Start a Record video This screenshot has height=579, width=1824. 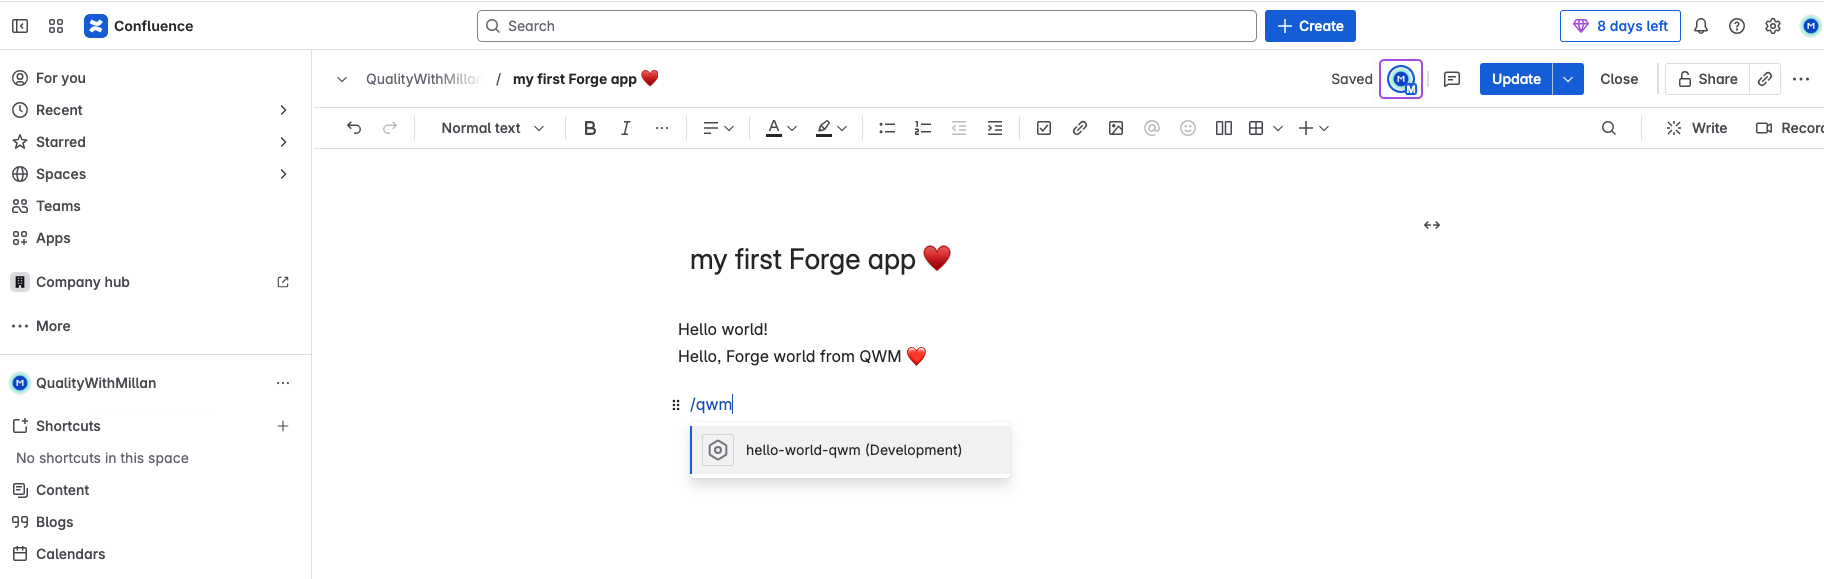pyautogui.click(x=1789, y=128)
